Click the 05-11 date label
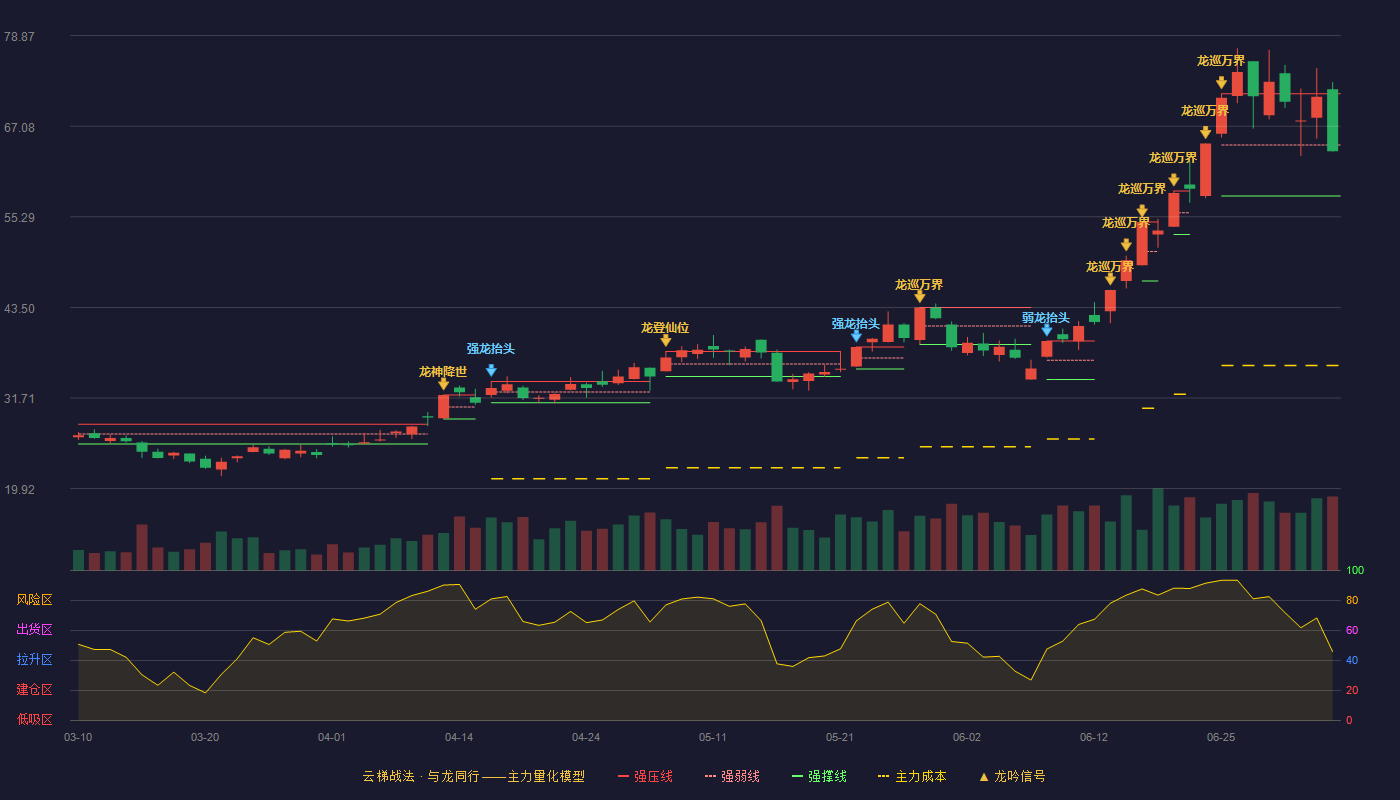Viewport: 1400px width, 800px height. (713, 737)
